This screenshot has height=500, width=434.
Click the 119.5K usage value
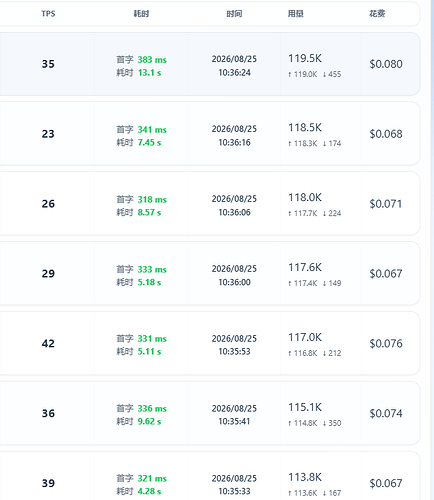tap(305, 58)
